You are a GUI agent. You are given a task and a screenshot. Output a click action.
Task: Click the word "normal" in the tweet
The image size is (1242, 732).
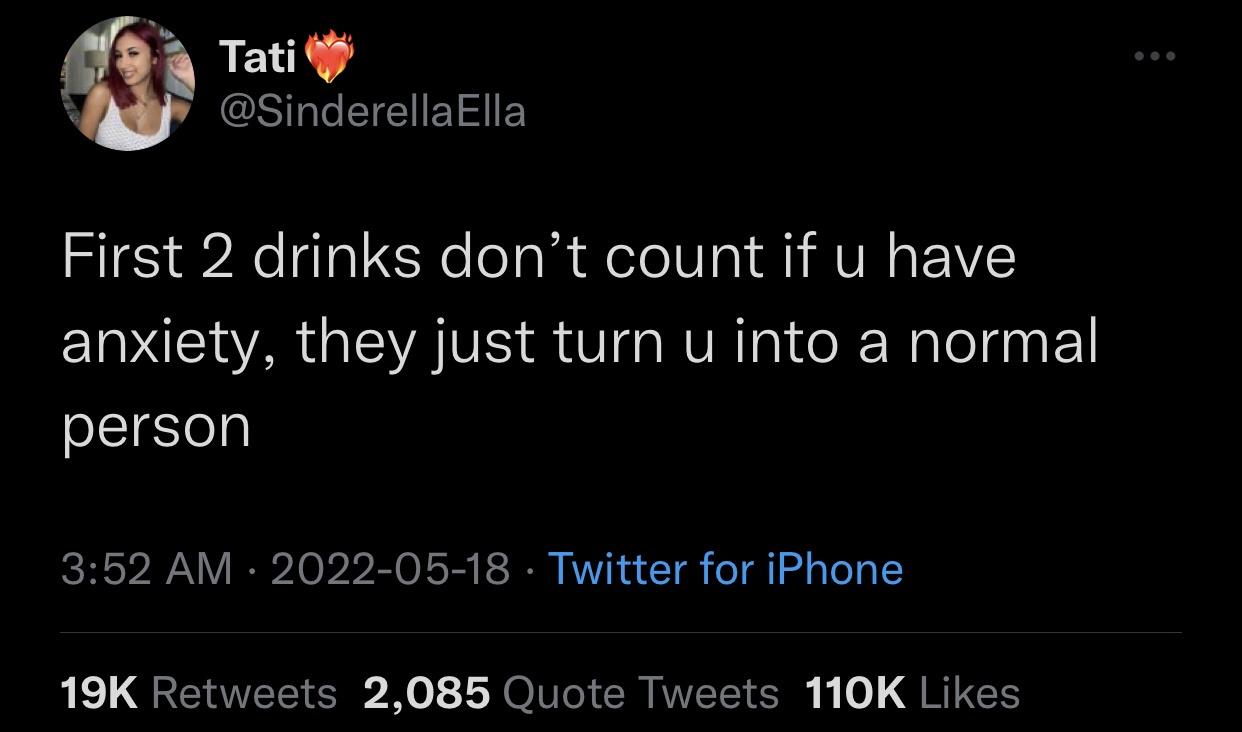coord(1003,341)
